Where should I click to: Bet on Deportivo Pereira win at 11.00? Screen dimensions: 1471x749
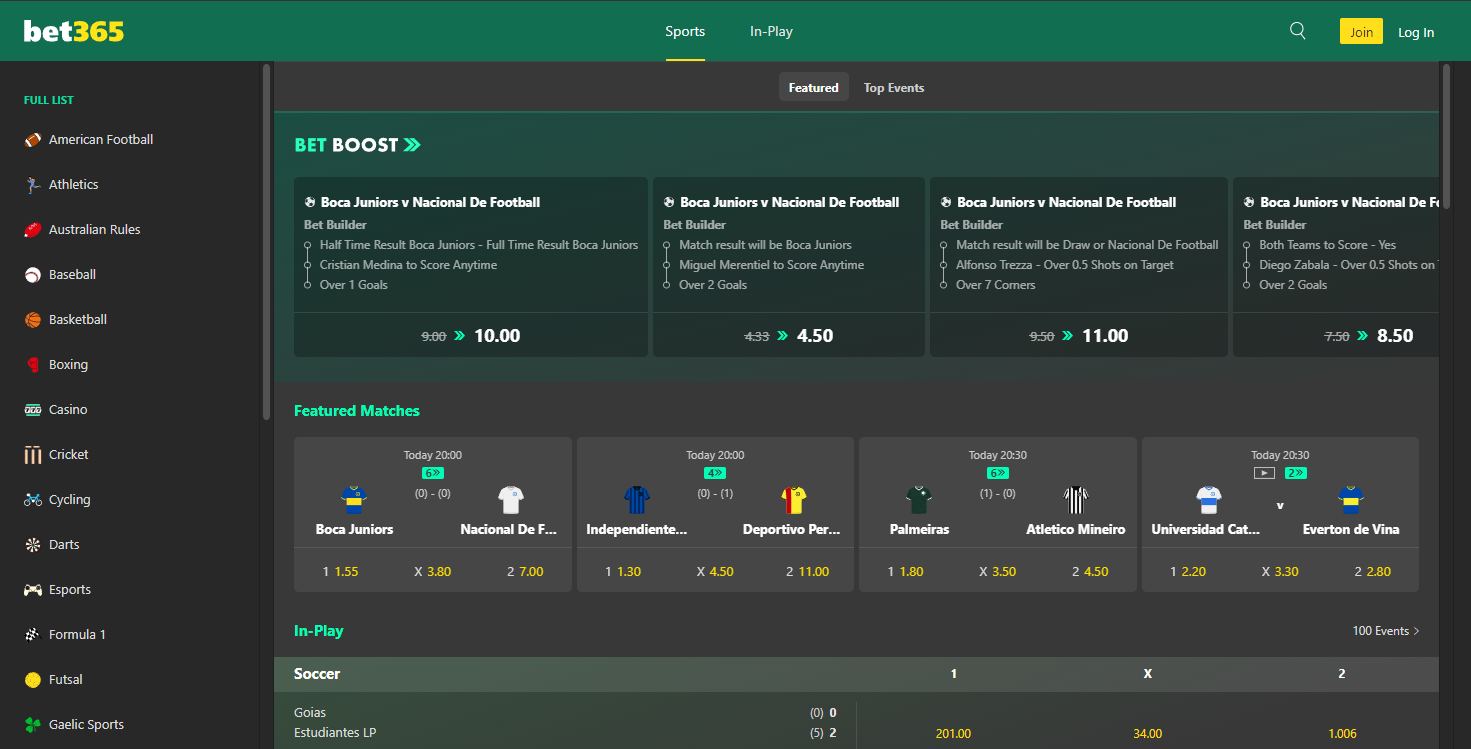point(808,572)
